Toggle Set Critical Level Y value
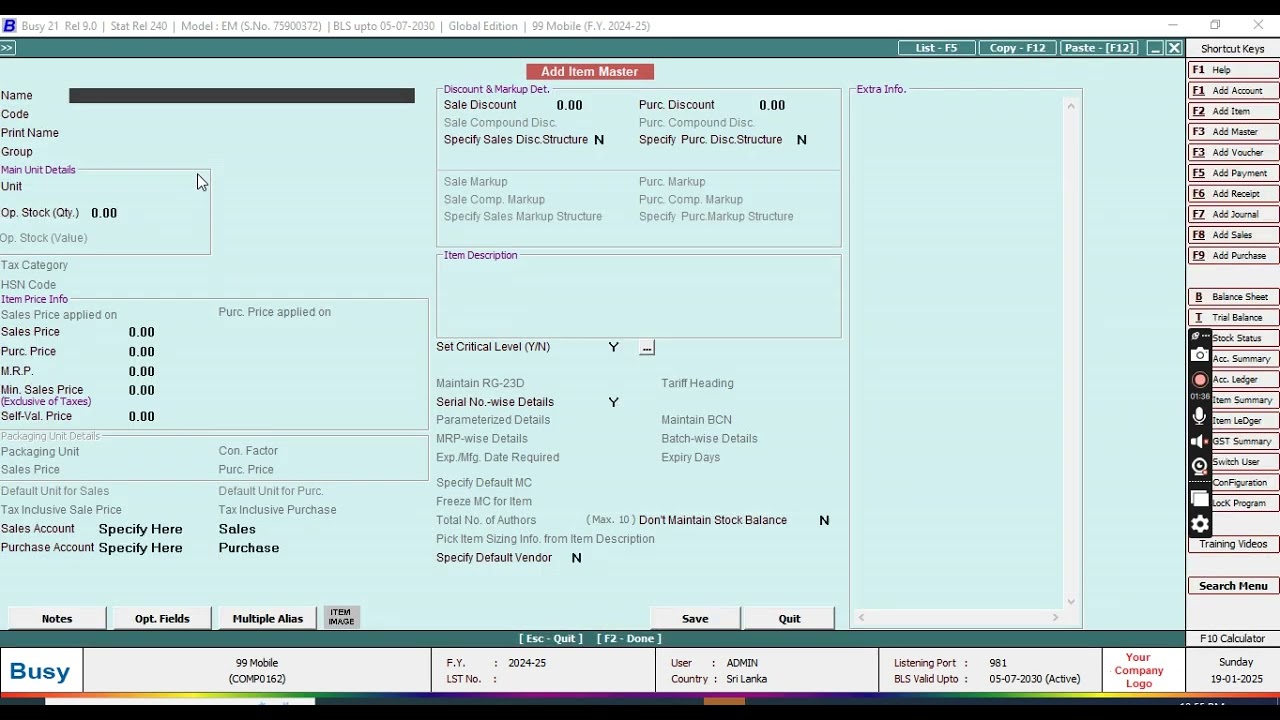Image resolution: width=1280 pixels, height=720 pixels. pyautogui.click(x=614, y=347)
